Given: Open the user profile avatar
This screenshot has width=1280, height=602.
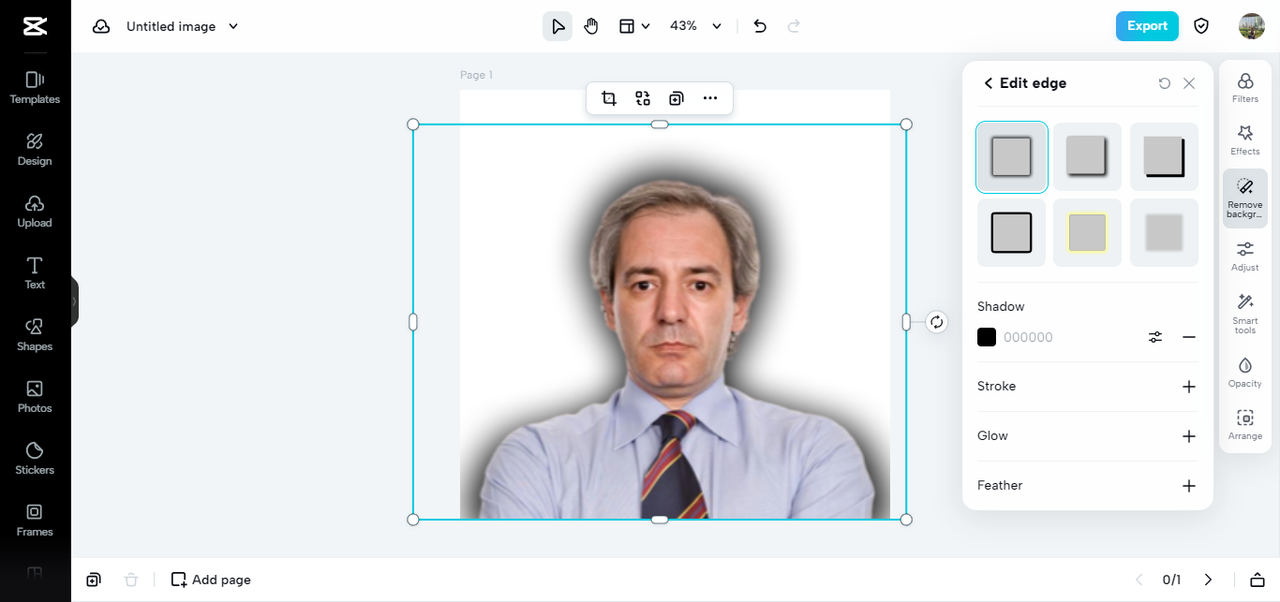Looking at the screenshot, I should [x=1251, y=26].
